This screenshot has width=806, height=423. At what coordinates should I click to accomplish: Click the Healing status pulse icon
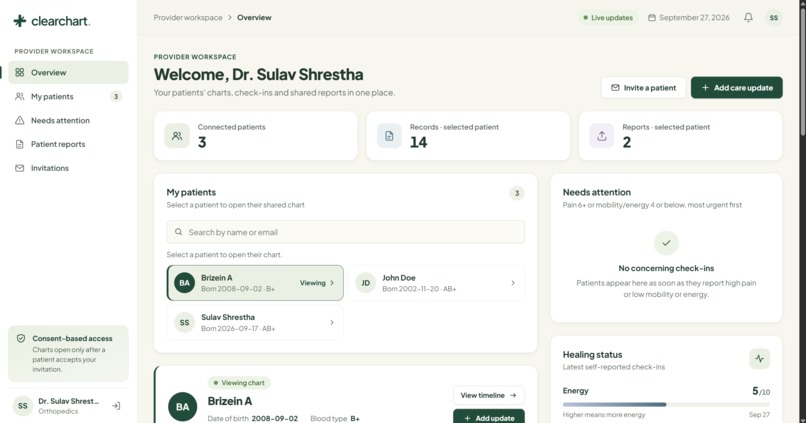(759, 358)
